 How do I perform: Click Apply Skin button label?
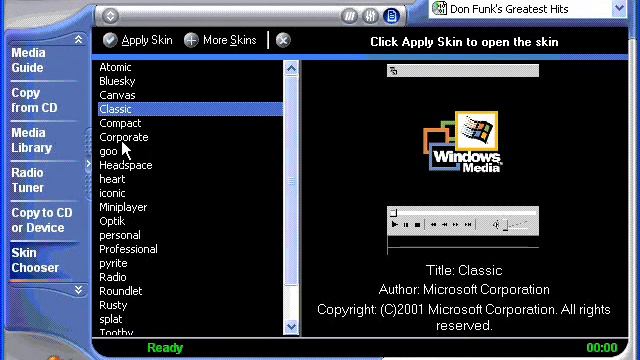pyautogui.click(x=147, y=40)
